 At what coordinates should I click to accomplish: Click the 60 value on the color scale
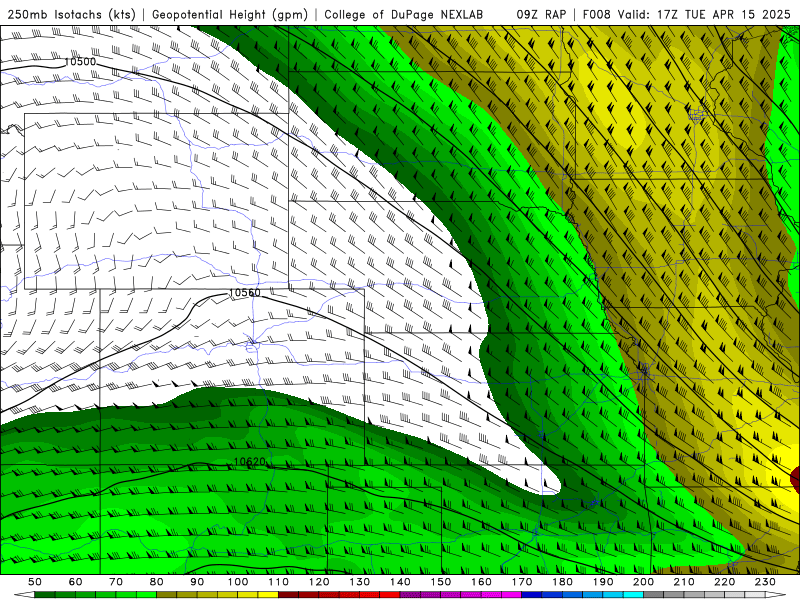(76, 582)
